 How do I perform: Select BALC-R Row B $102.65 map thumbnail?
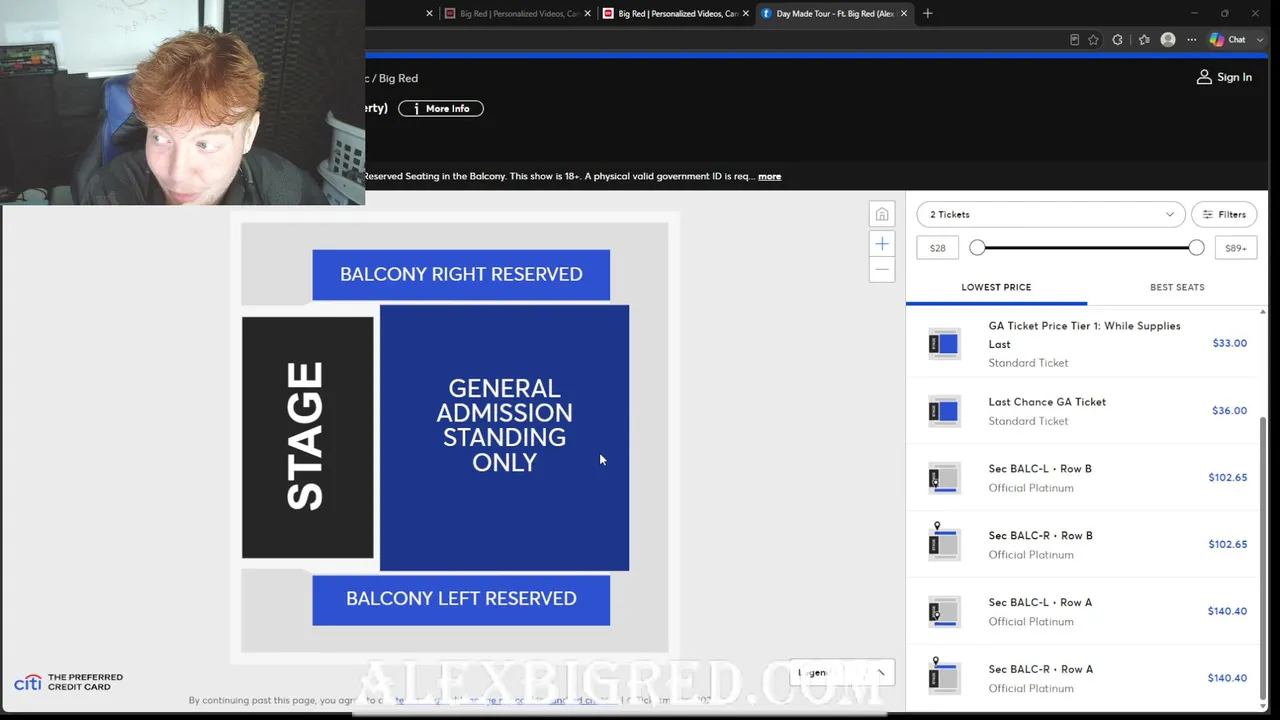tap(943, 545)
